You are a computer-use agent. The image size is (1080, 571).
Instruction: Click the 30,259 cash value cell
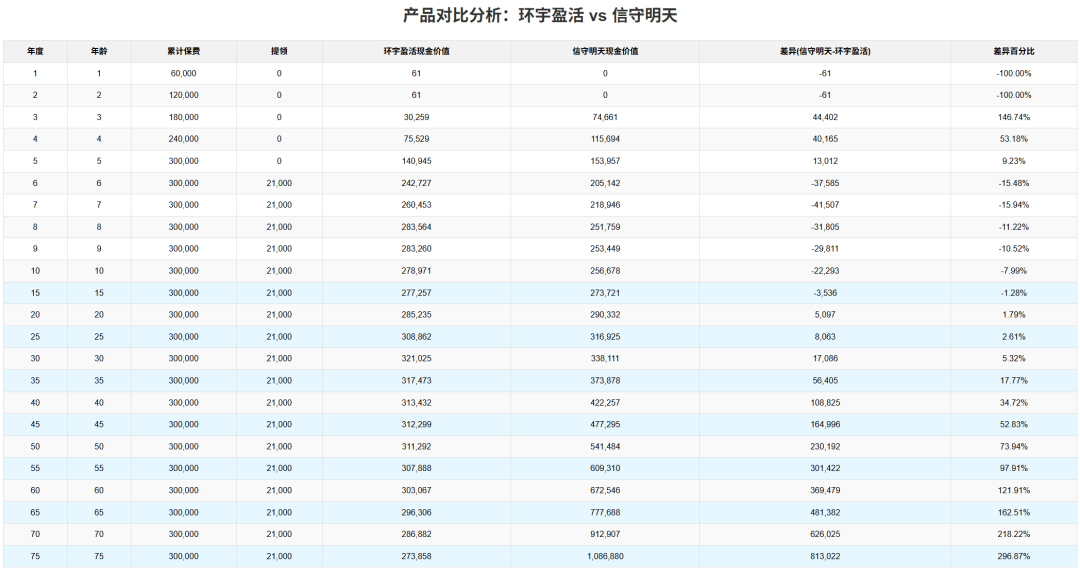[416, 117]
